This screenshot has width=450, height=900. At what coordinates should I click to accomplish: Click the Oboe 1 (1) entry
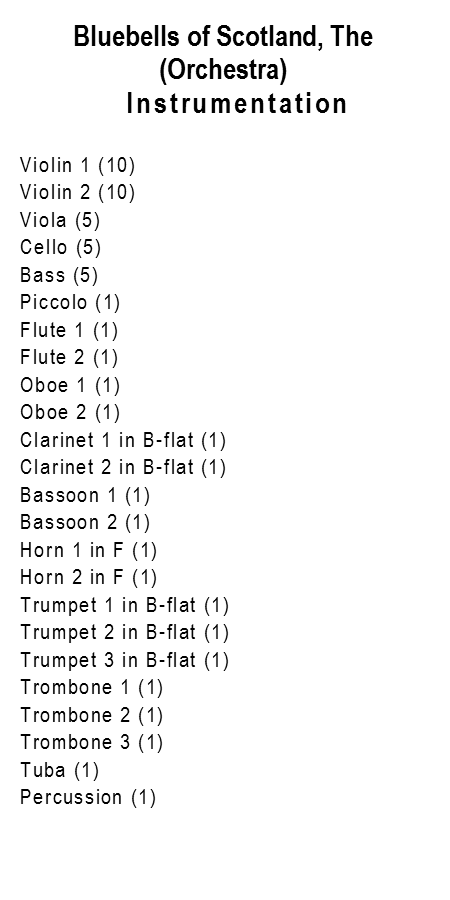70,385
